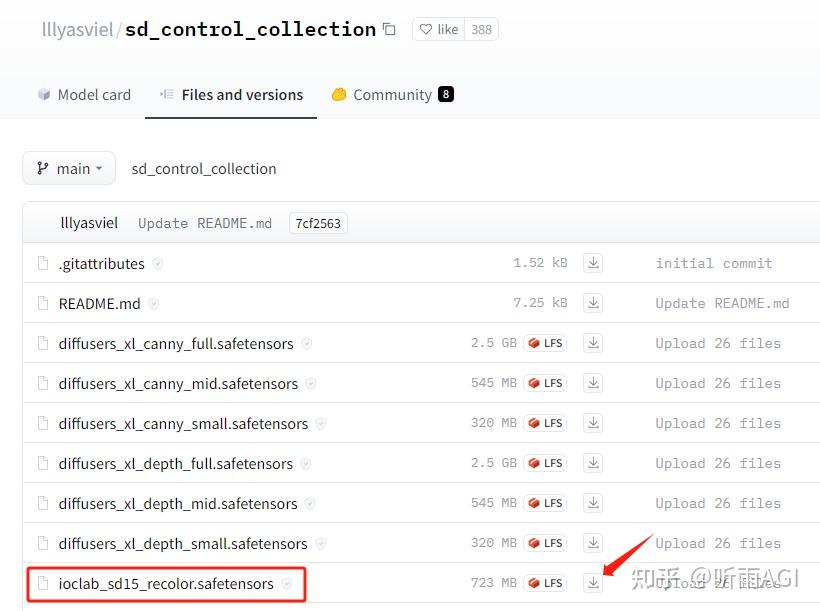Open initial commit message for .gitattributes
This screenshot has height=611, width=820.
pos(714,263)
